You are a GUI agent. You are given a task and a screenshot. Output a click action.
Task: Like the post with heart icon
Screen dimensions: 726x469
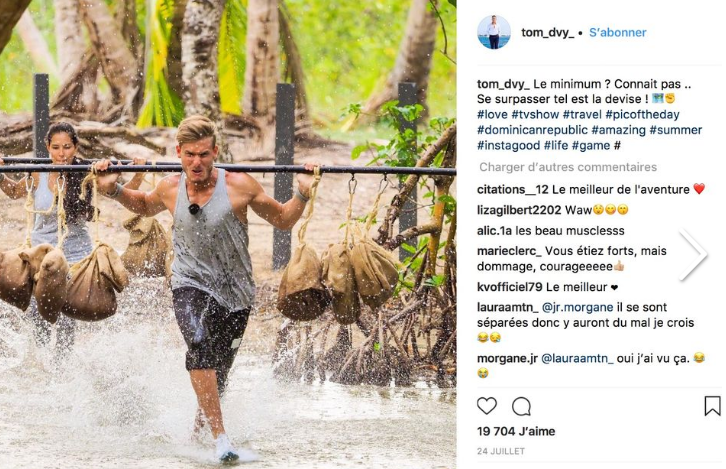pyautogui.click(x=487, y=406)
